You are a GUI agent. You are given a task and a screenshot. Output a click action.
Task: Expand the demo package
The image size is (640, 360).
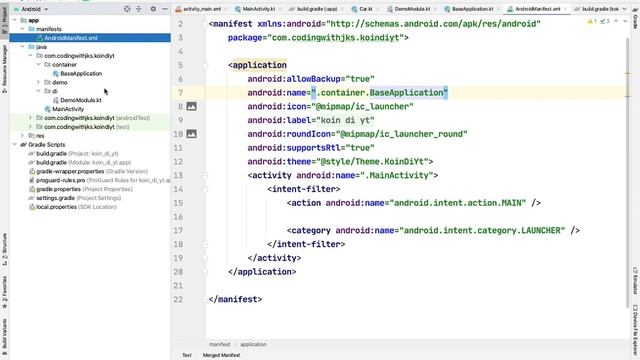point(38,82)
